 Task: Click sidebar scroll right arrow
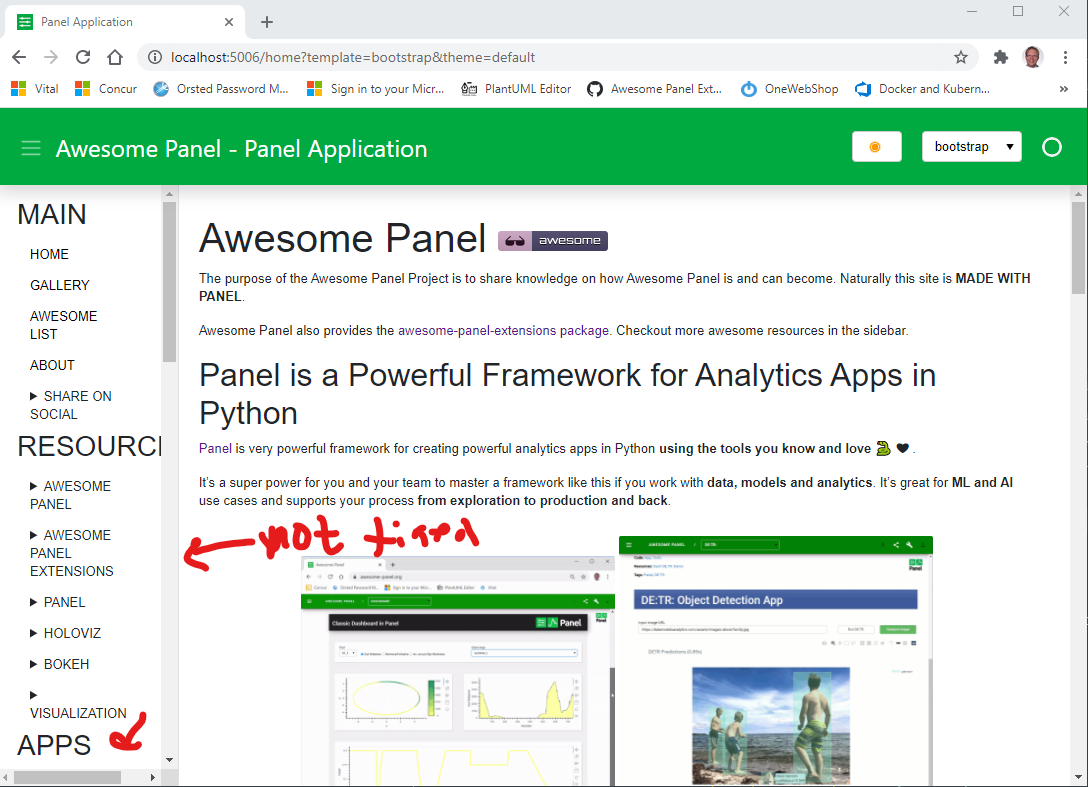[153, 777]
